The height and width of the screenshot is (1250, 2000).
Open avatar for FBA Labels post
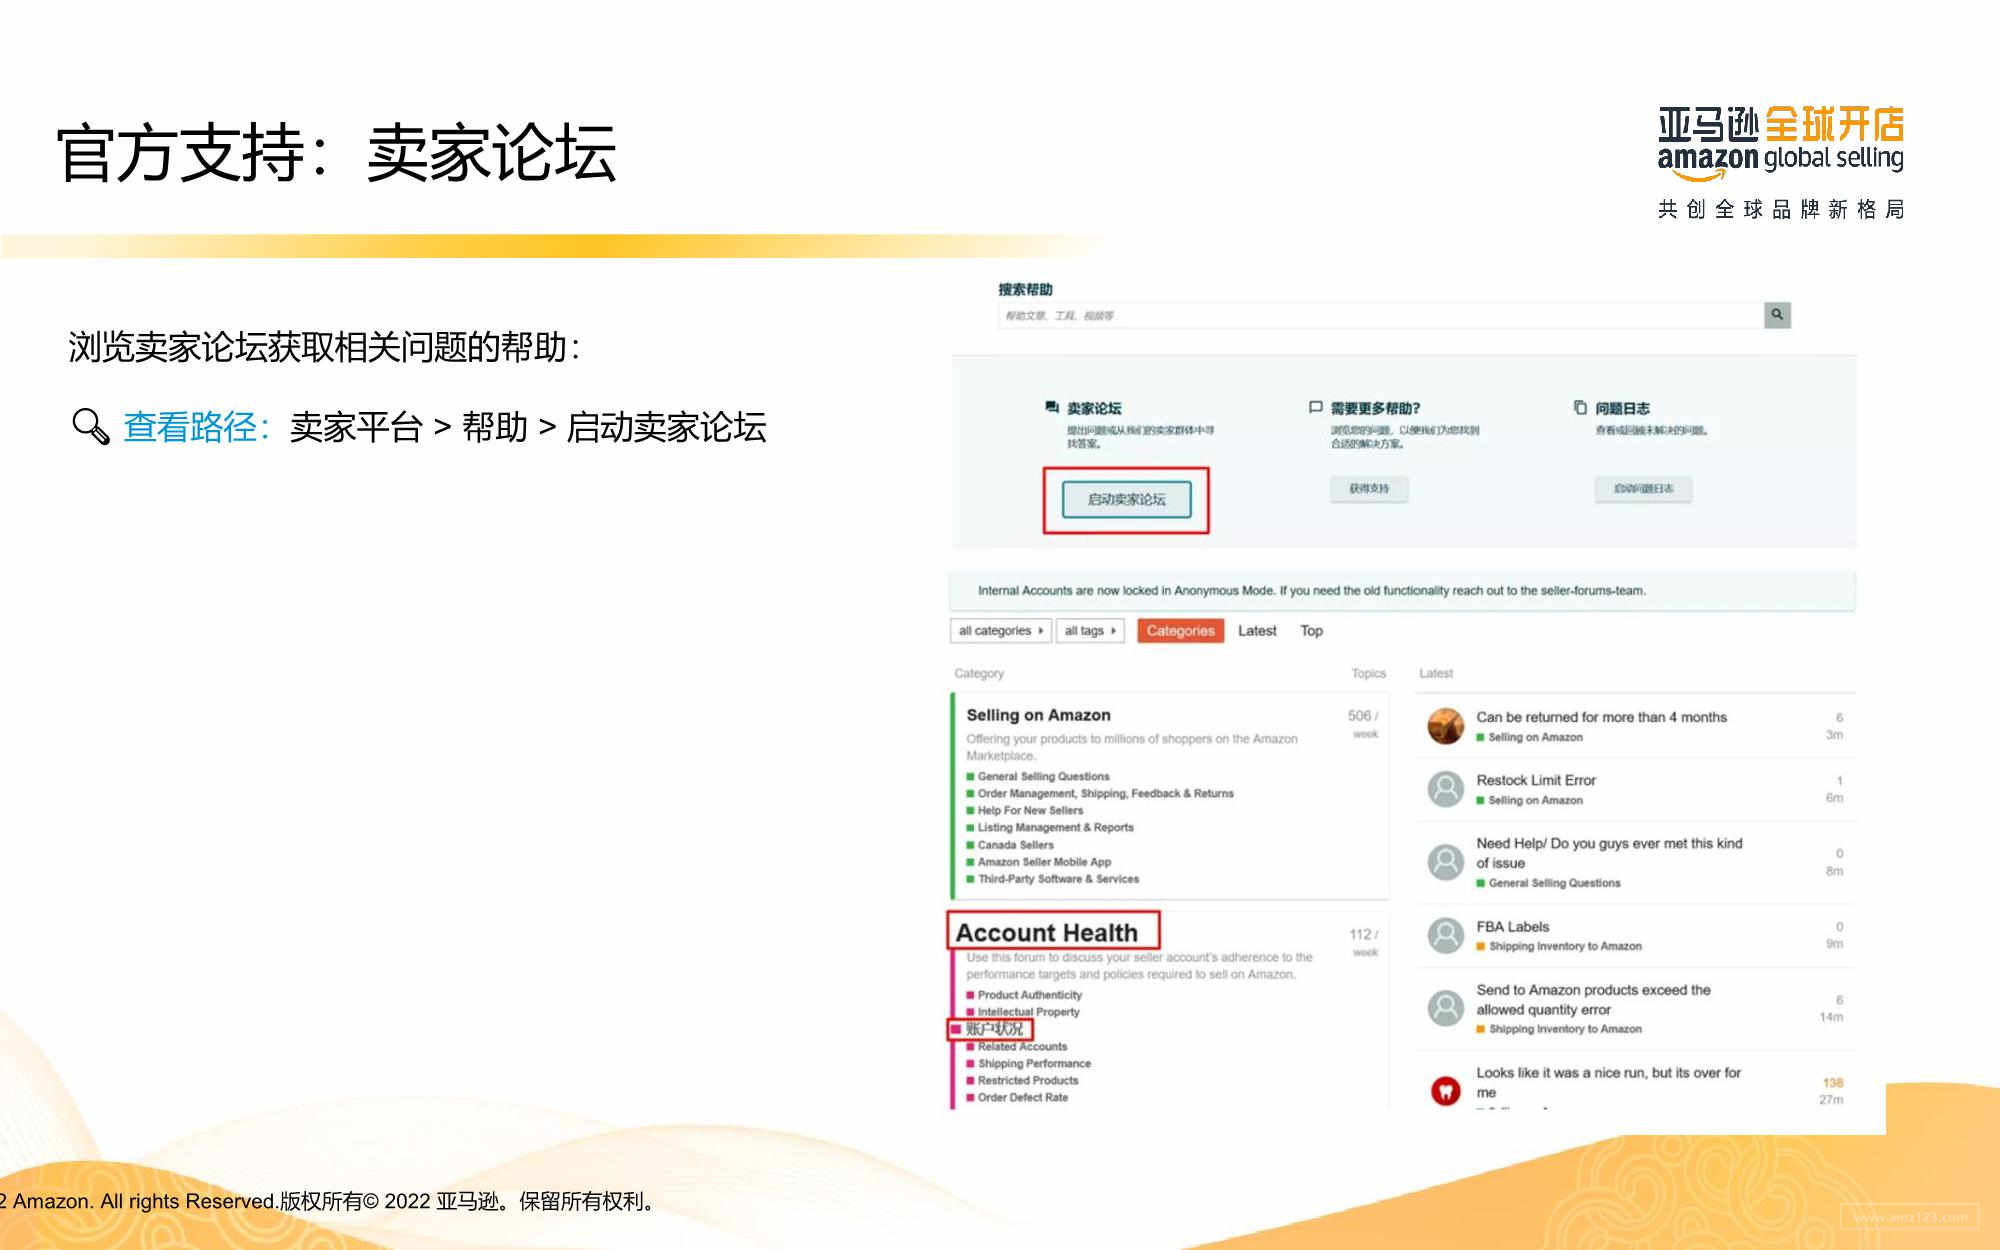(x=1445, y=936)
